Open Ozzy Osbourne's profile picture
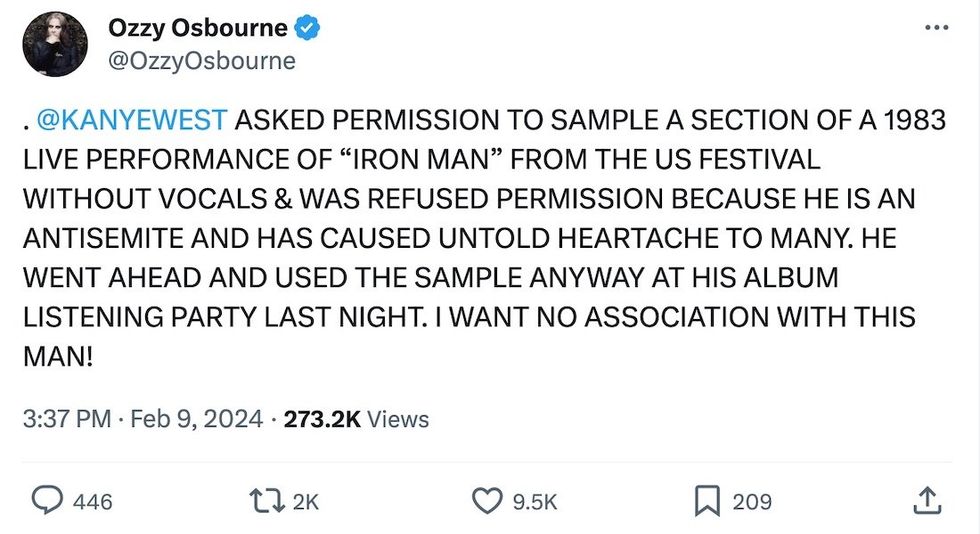 55,44
